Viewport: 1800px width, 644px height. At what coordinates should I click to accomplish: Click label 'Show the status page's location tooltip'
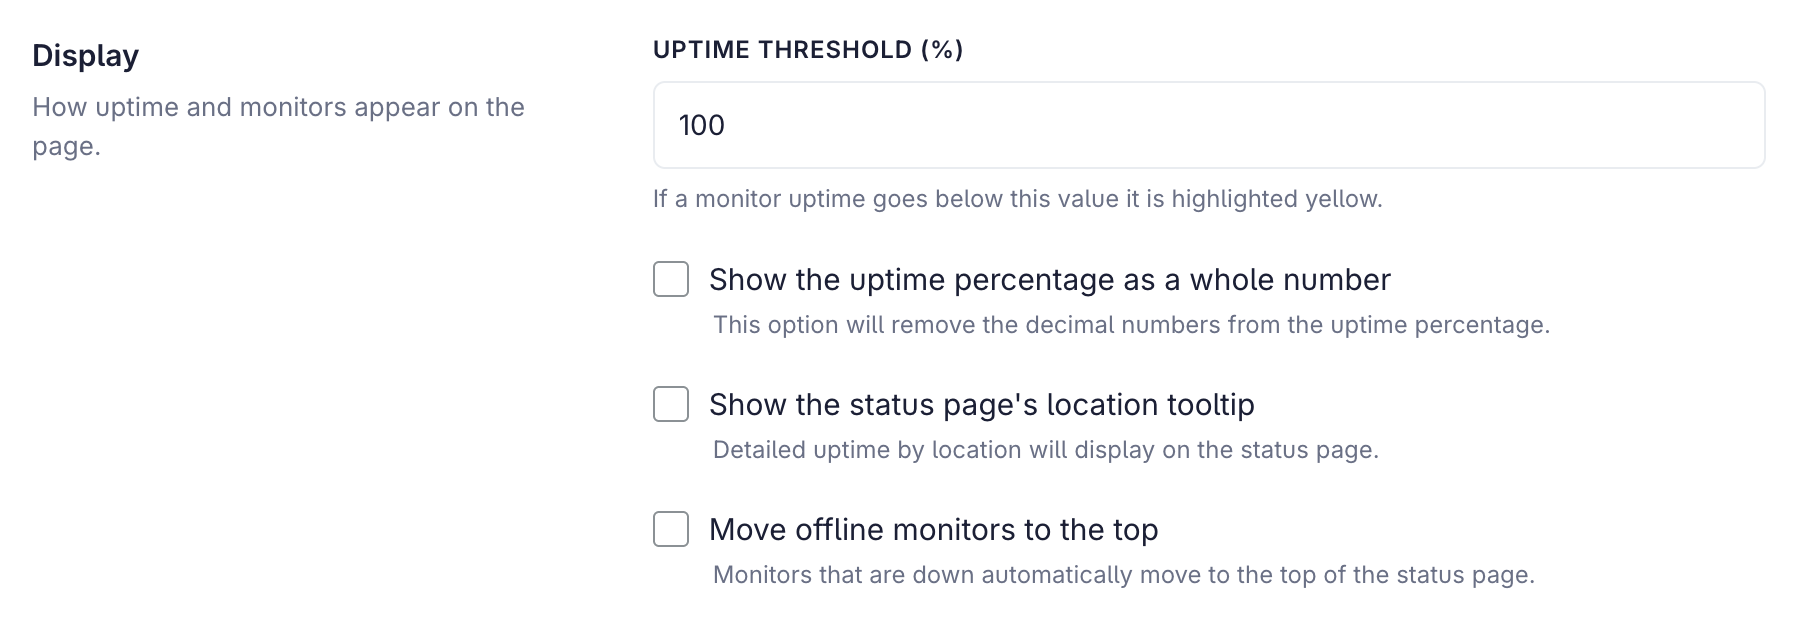coord(982,405)
